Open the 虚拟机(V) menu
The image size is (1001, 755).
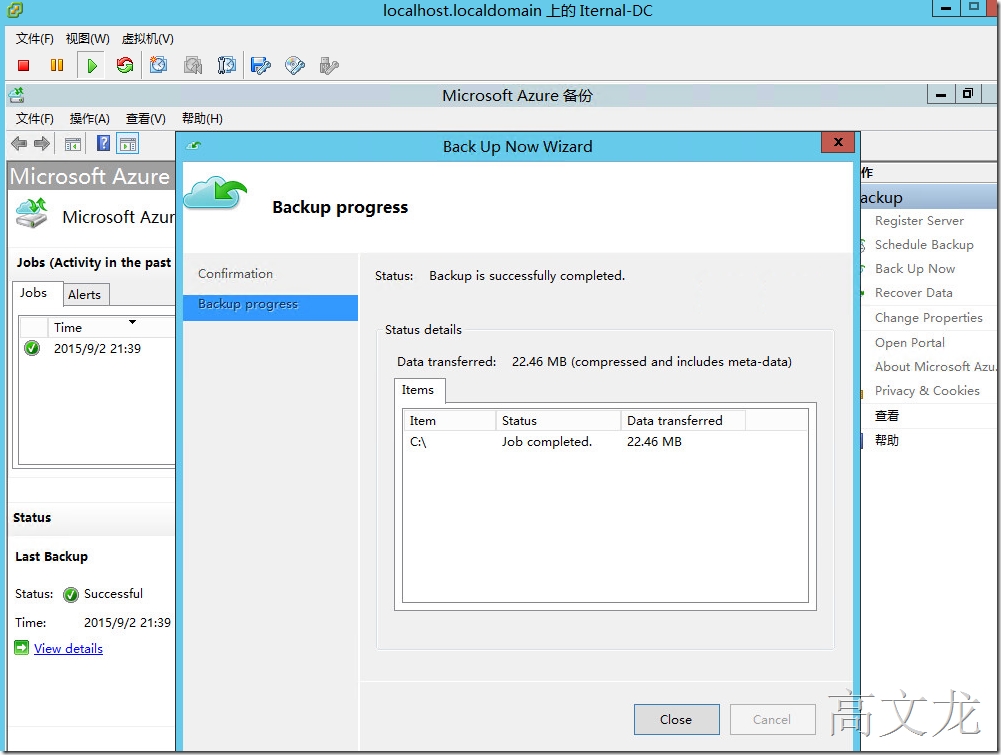147,39
